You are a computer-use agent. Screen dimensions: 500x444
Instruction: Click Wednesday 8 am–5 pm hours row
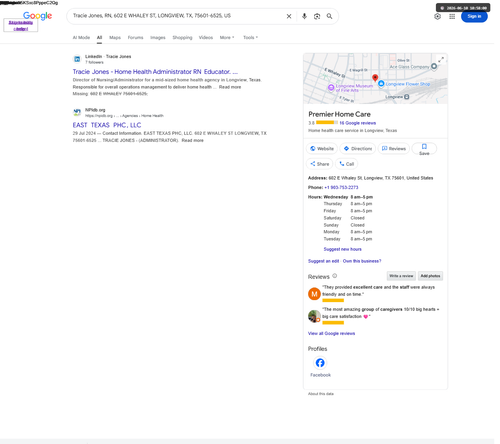(348, 197)
